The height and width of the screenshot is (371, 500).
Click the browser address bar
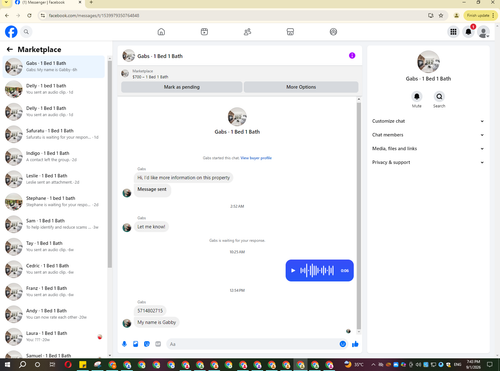point(233,15)
